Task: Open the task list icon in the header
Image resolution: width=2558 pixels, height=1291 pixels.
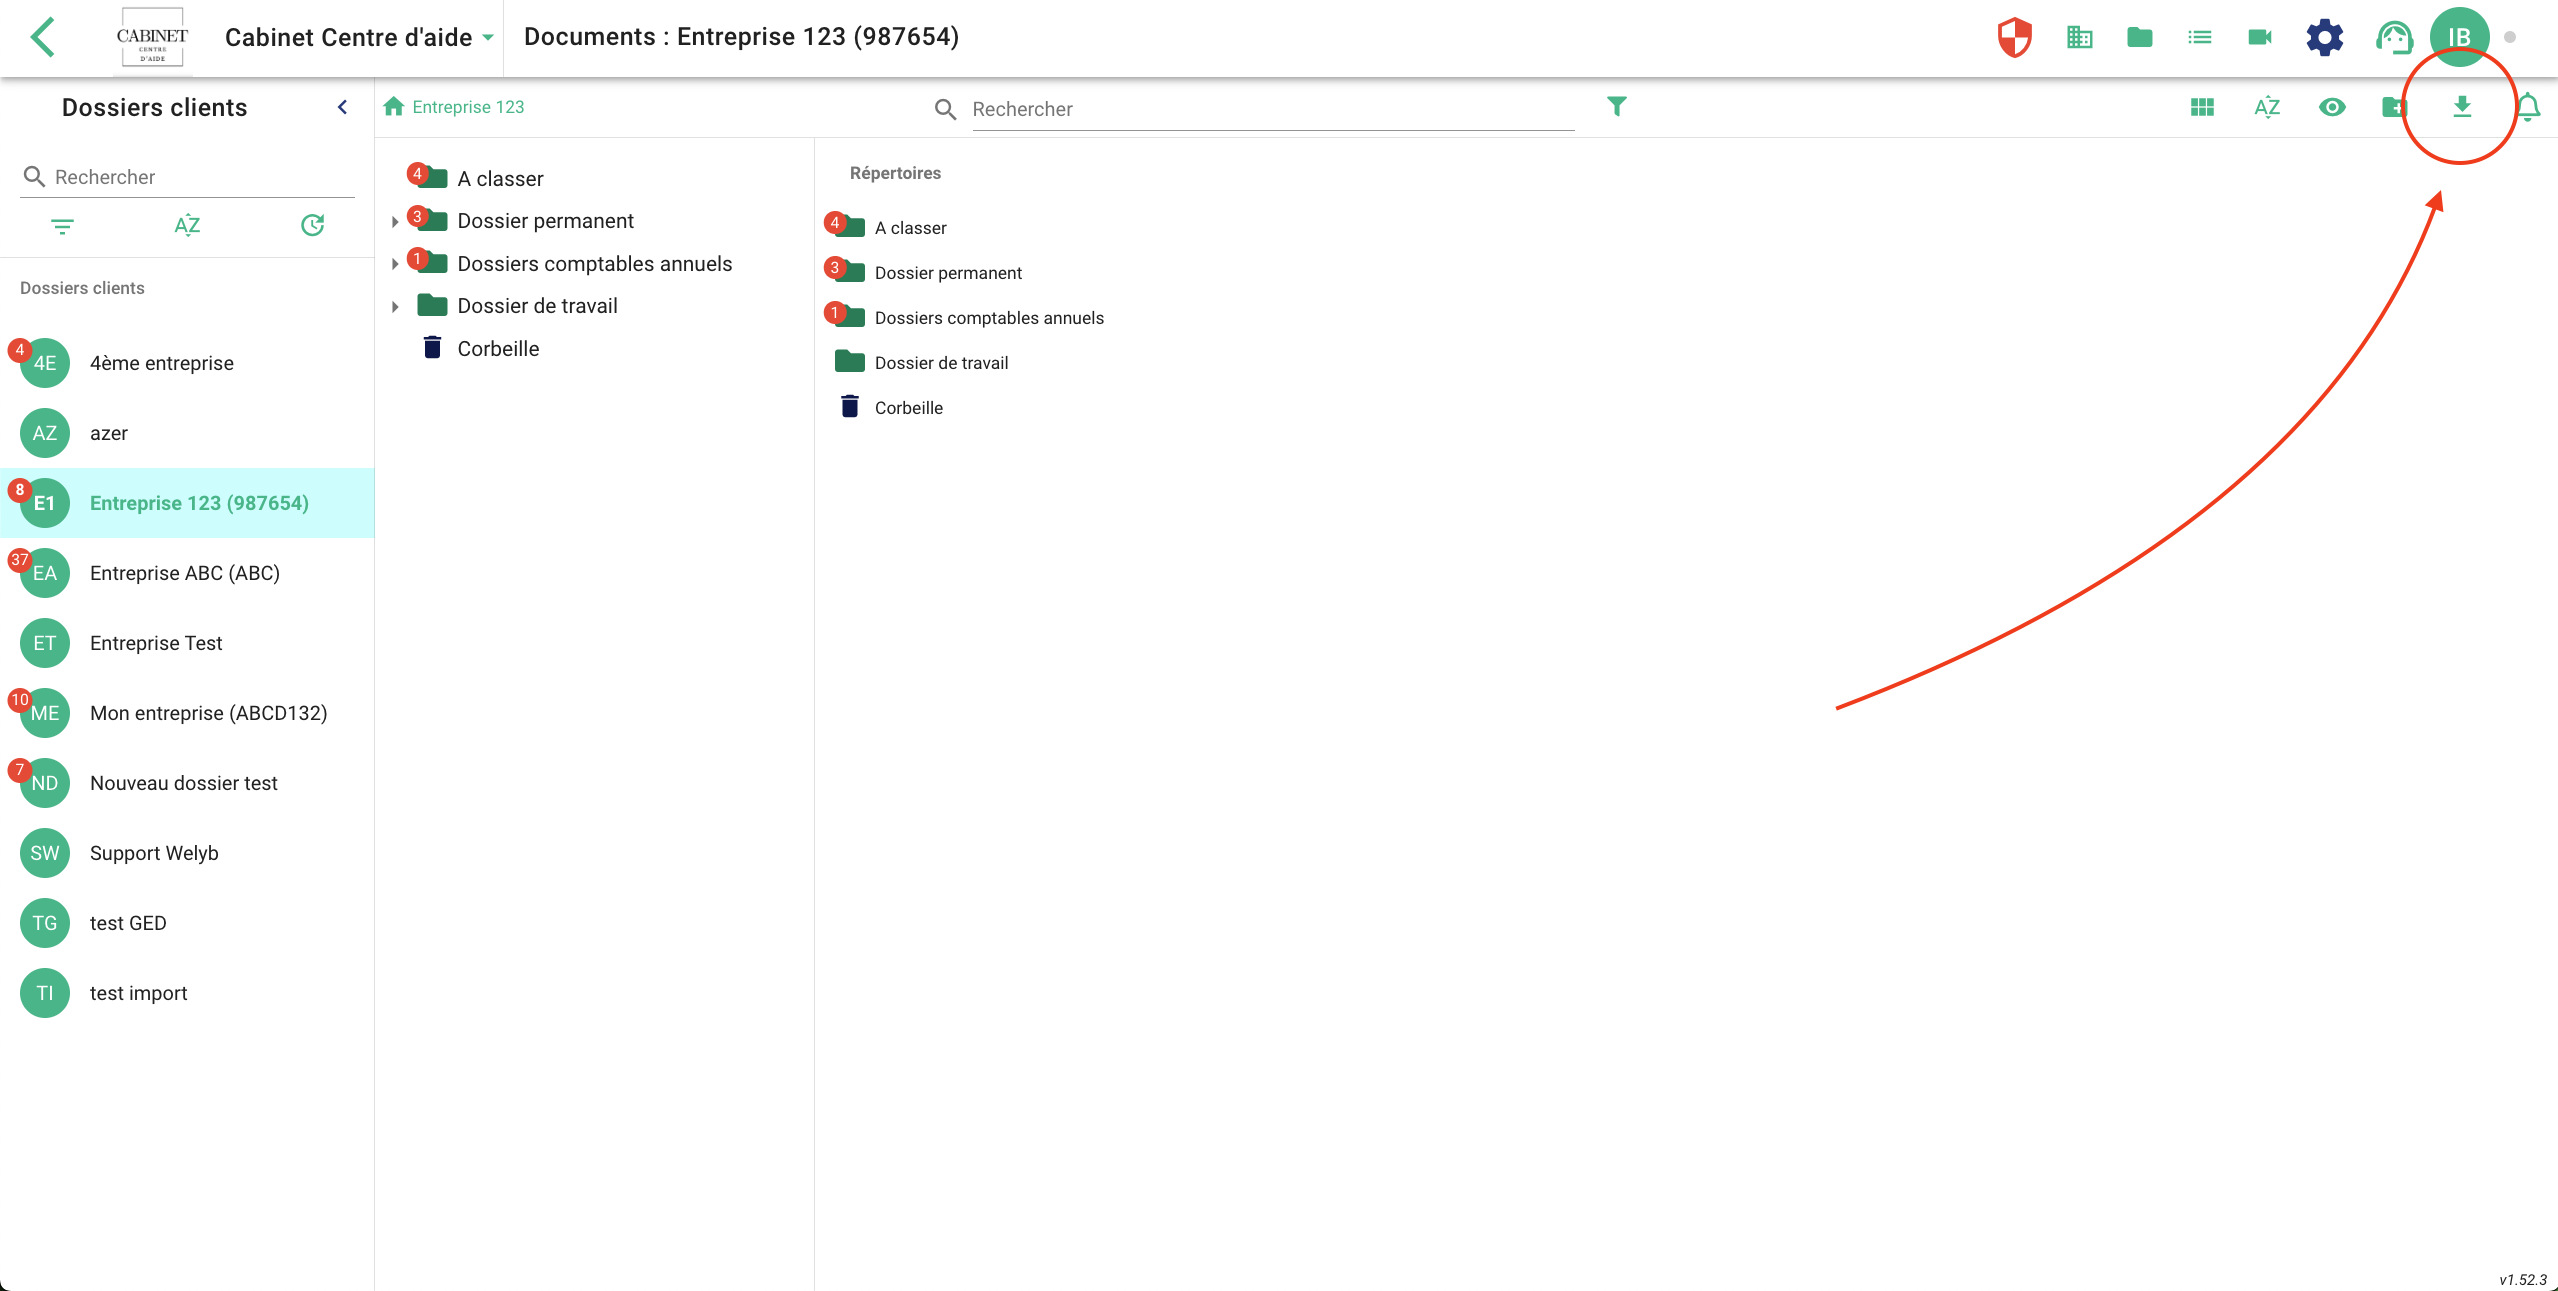Action: 2199,38
